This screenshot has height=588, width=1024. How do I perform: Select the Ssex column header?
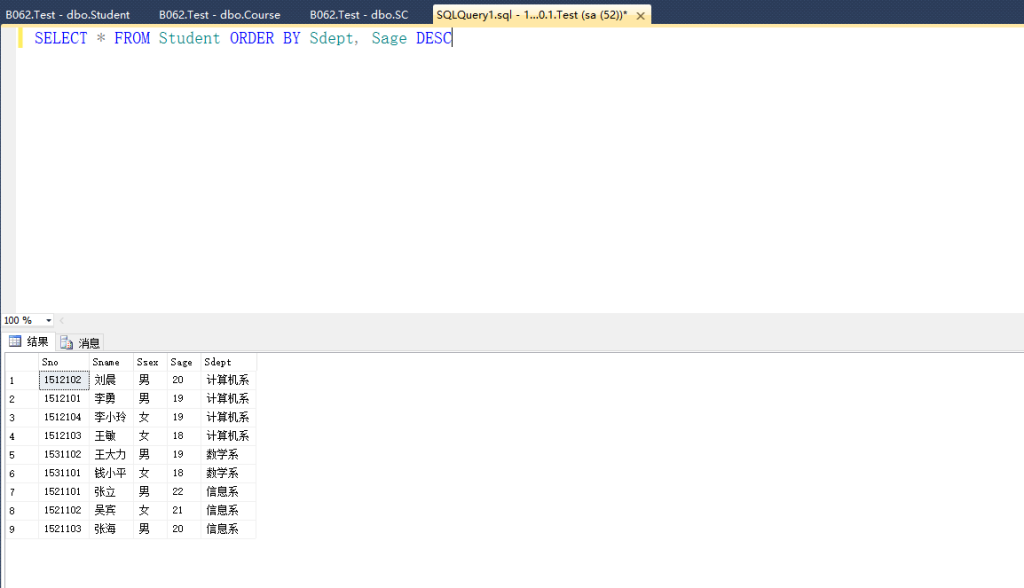(x=150, y=362)
